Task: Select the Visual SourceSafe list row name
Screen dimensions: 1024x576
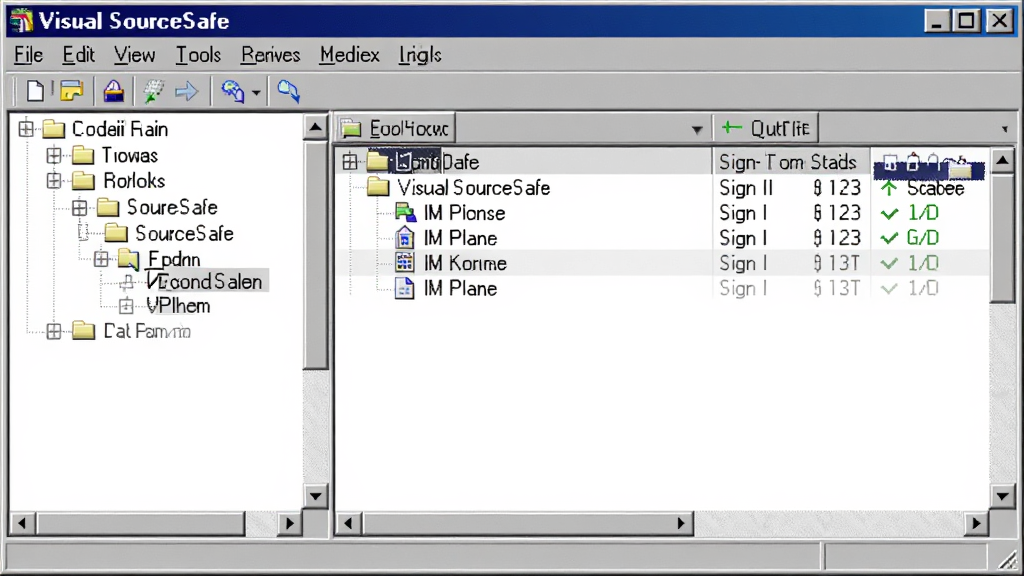Action: click(x=473, y=188)
